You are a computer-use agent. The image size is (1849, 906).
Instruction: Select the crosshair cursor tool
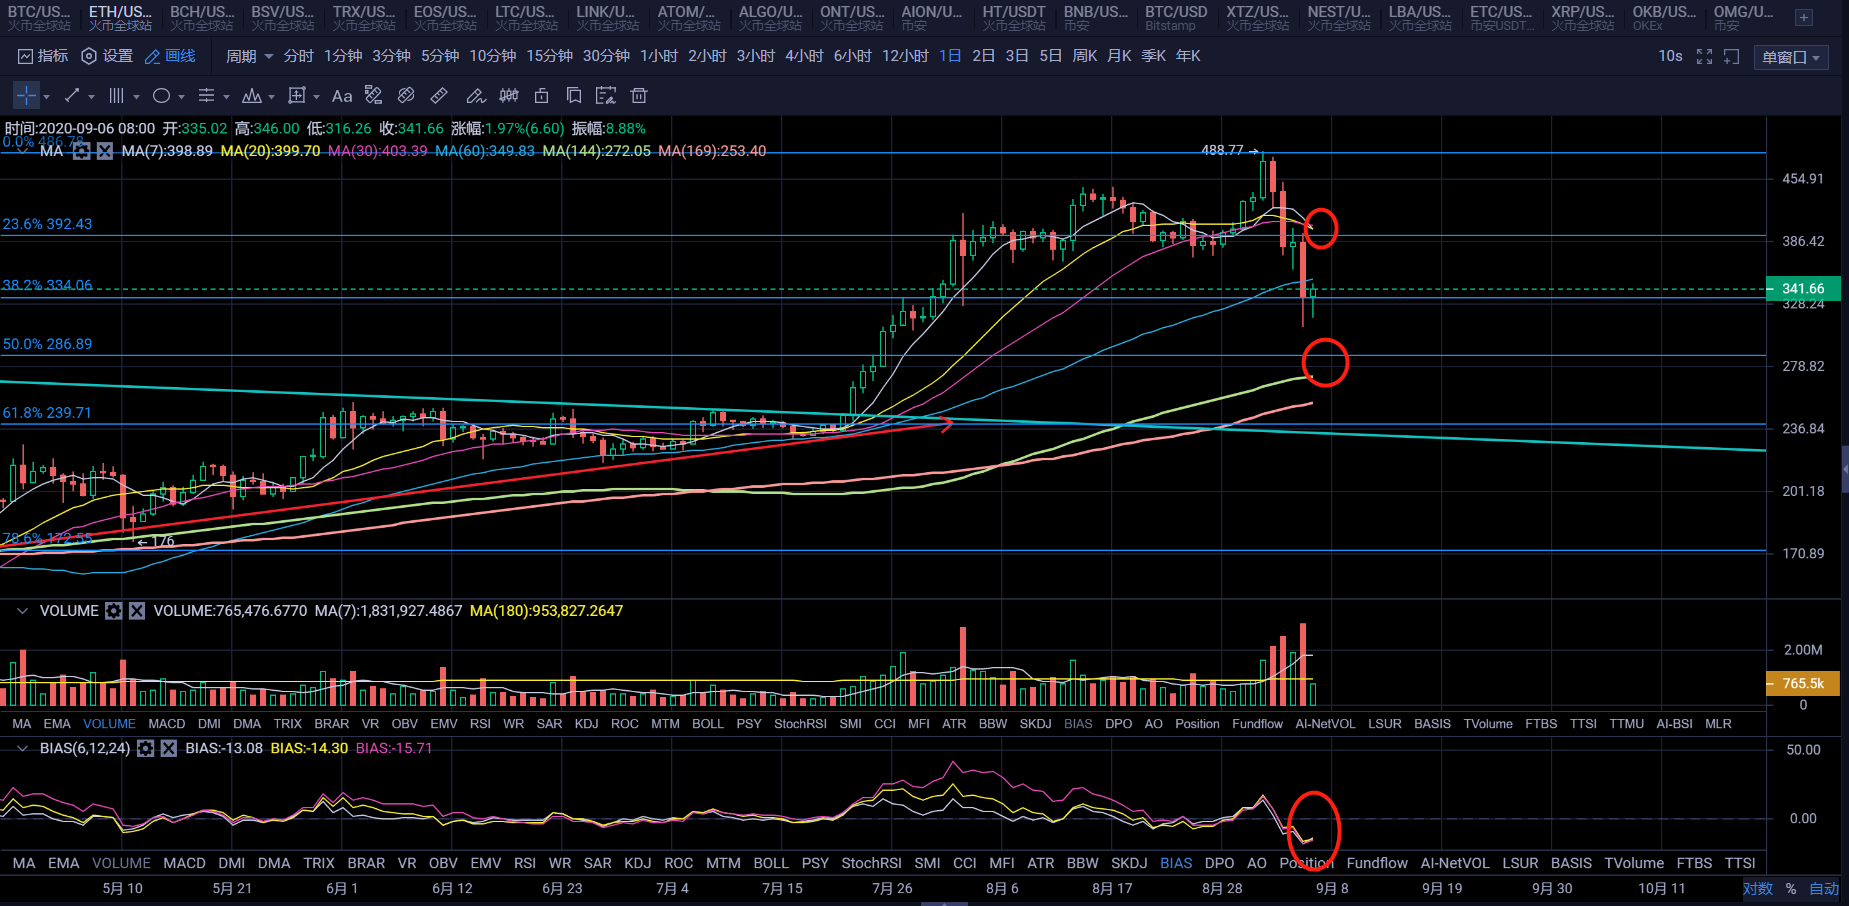[26, 96]
